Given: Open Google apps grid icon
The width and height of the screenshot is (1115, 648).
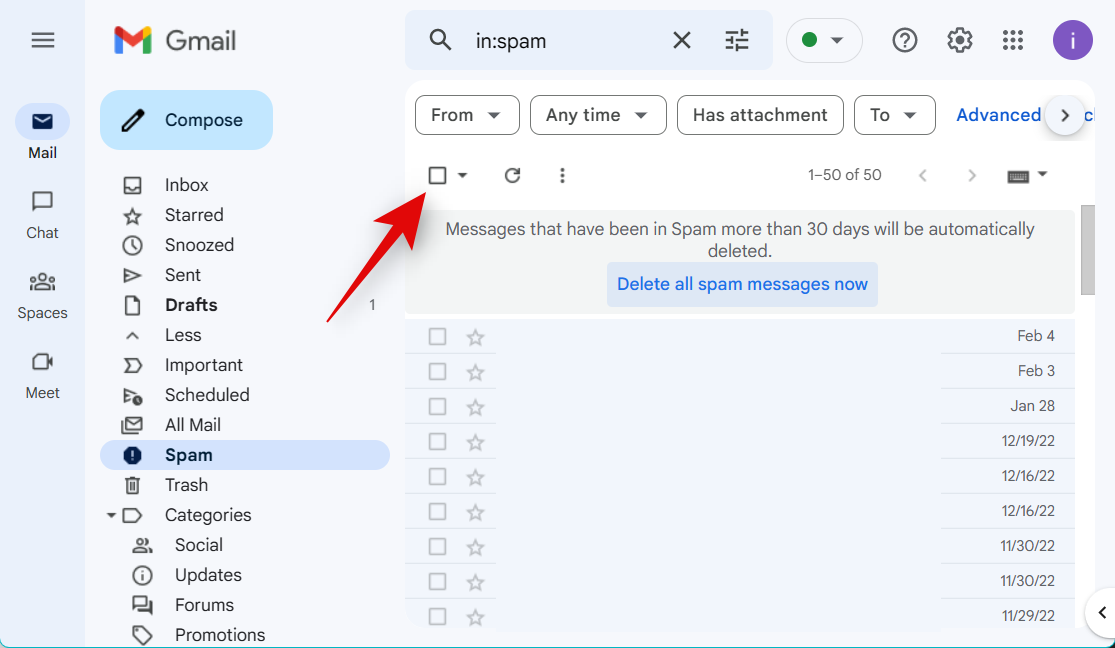Looking at the screenshot, I should [1013, 41].
